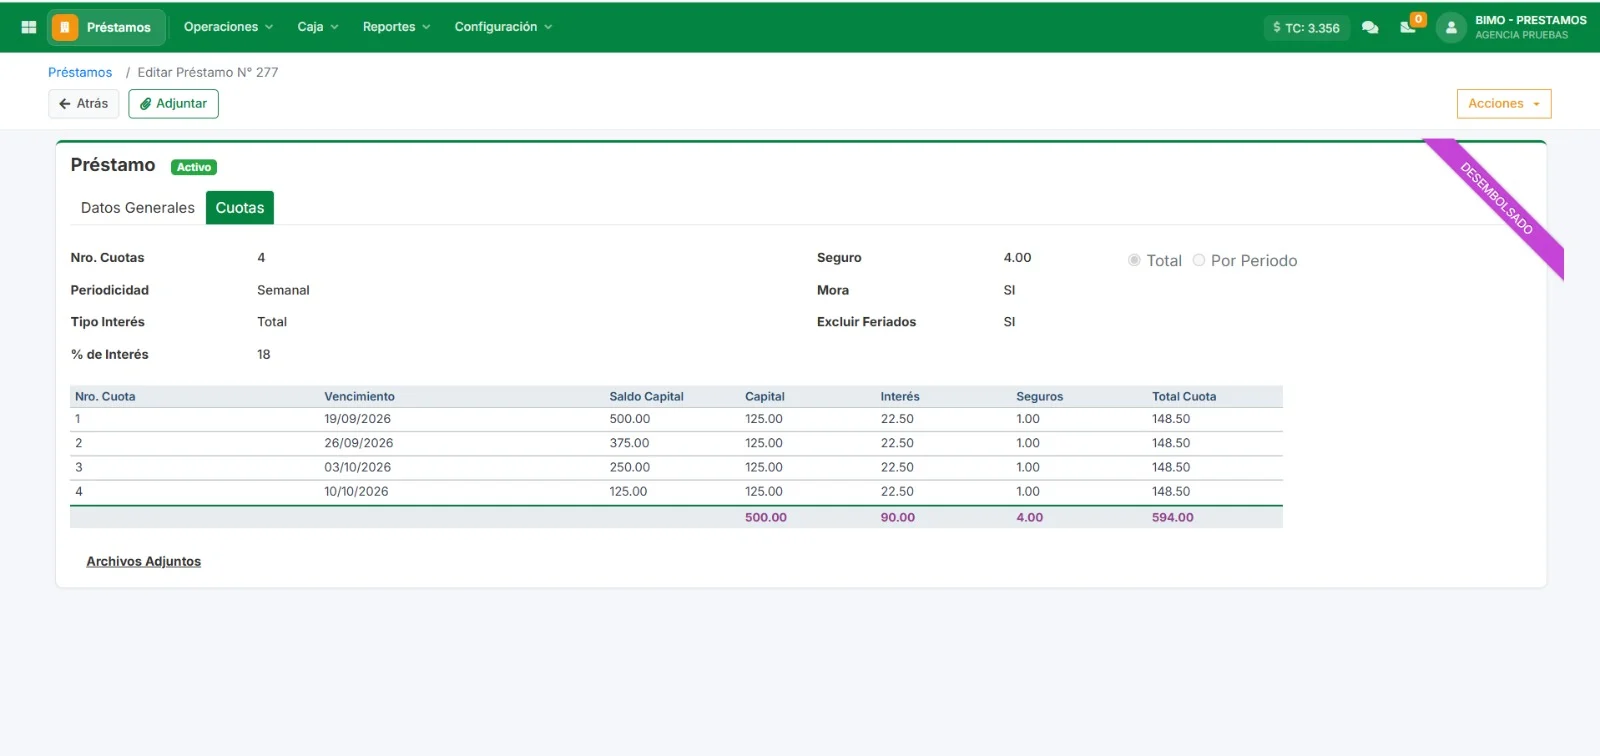This screenshot has width=1600, height=756.
Task: Click the seguros total 4.00 in footer
Action: (1030, 518)
